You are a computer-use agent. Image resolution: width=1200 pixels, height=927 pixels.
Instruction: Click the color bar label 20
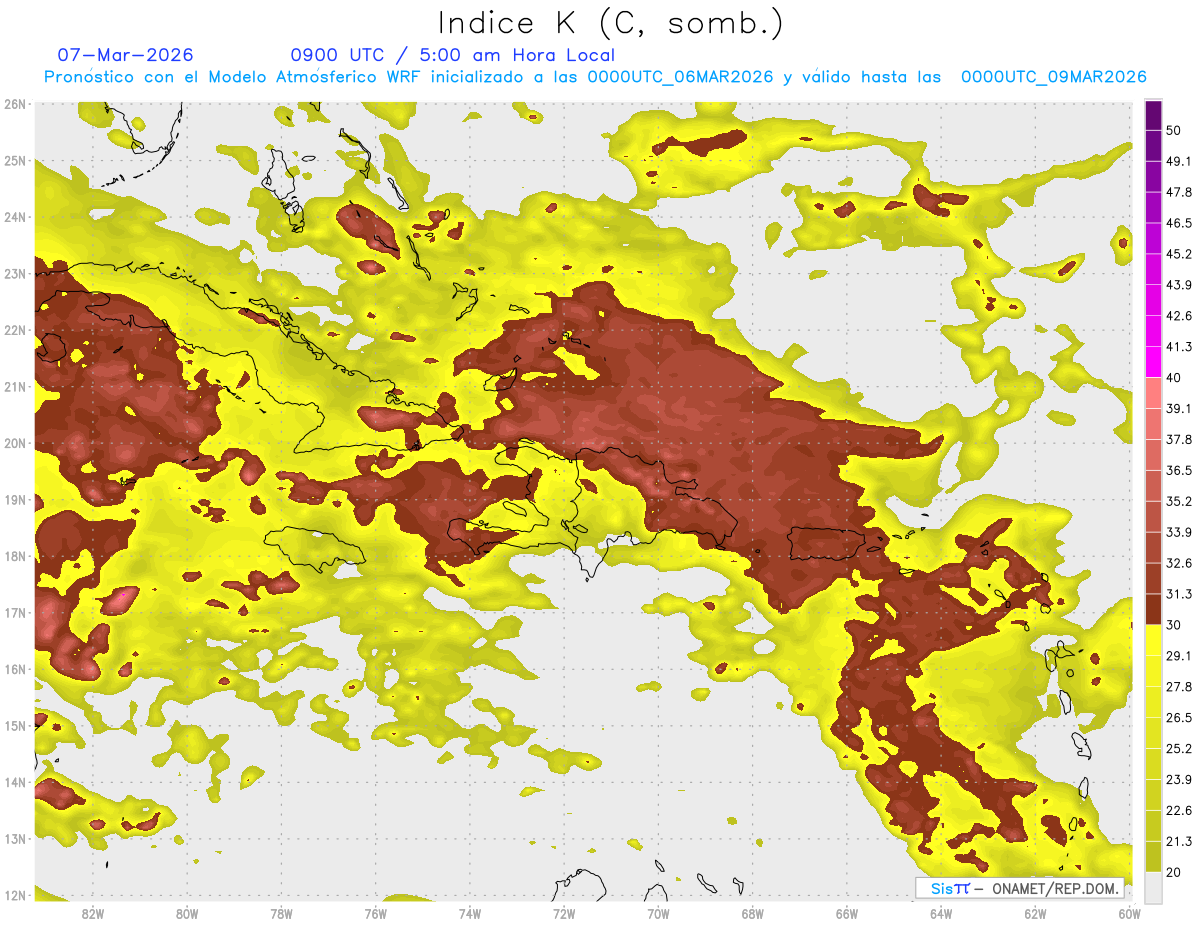coord(1174,873)
